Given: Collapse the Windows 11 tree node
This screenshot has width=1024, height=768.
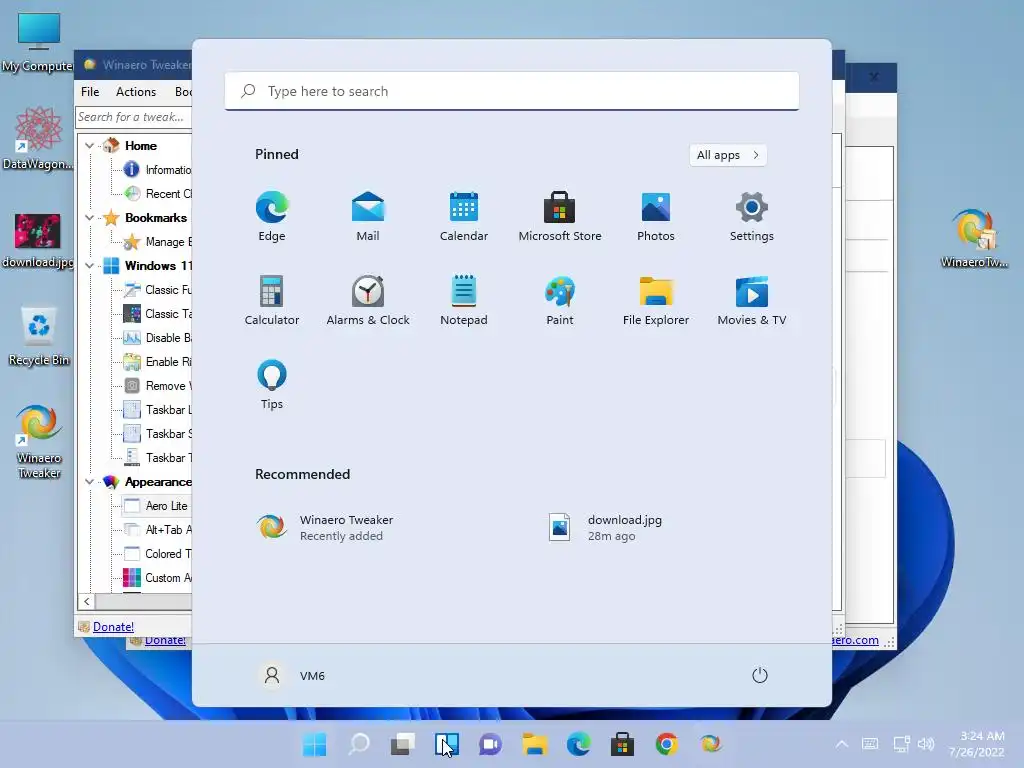Looking at the screenshot, I should [89, 266].
